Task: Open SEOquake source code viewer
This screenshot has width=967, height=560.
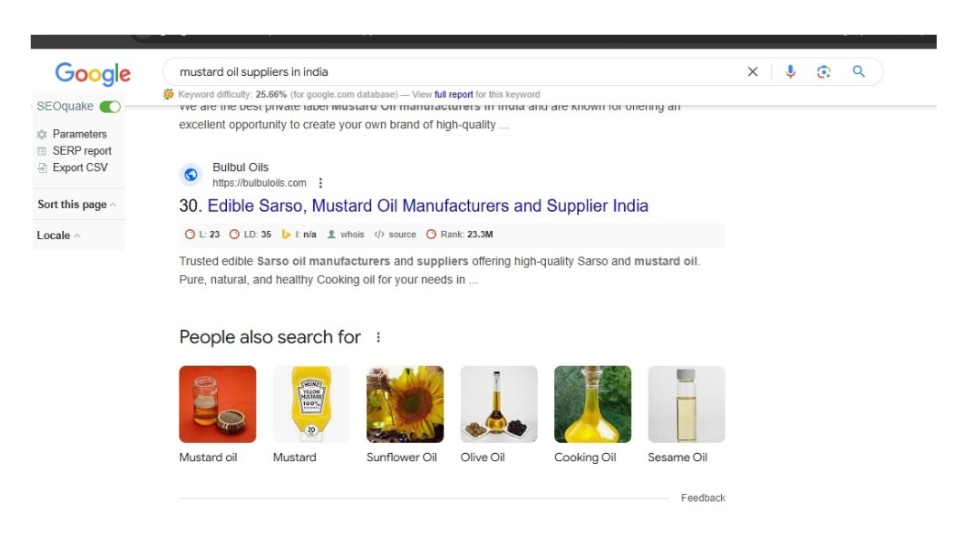Action: 395,234
